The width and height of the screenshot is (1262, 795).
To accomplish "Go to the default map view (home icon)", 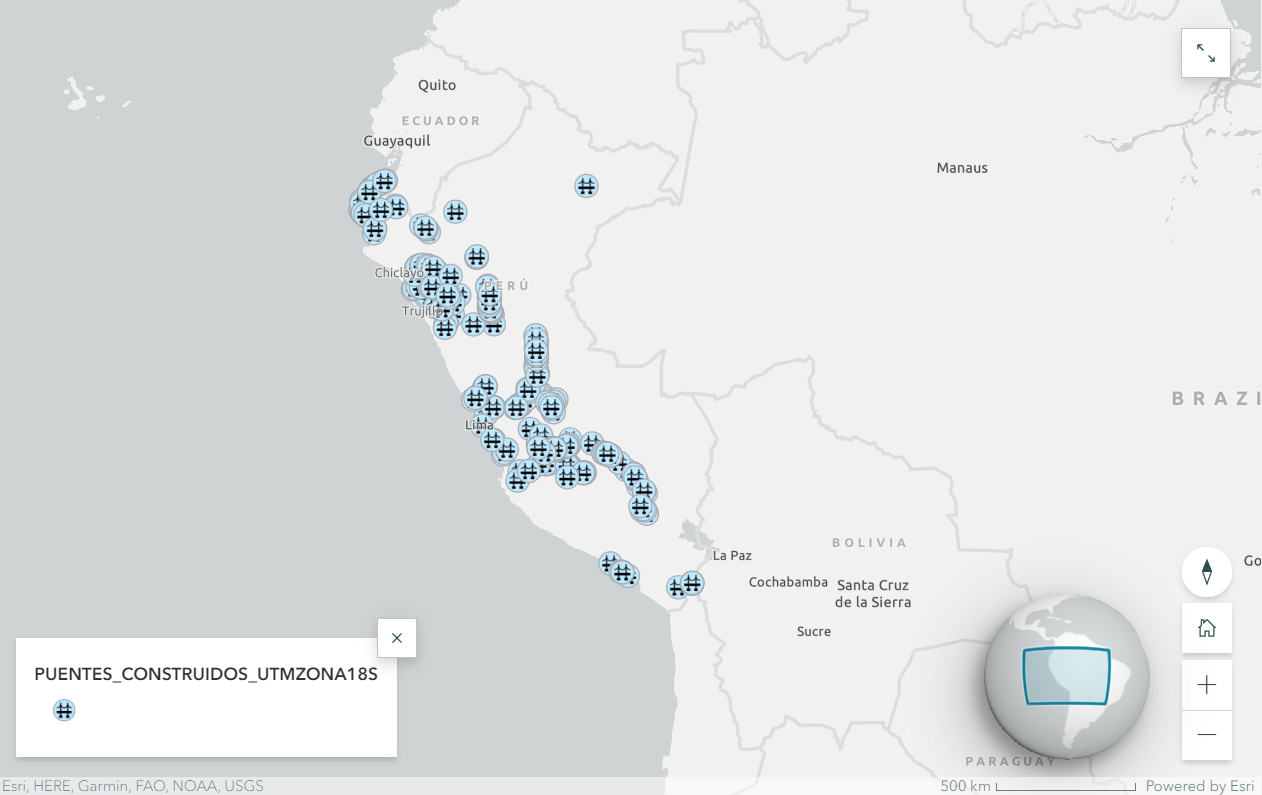I will point(1206,628).
